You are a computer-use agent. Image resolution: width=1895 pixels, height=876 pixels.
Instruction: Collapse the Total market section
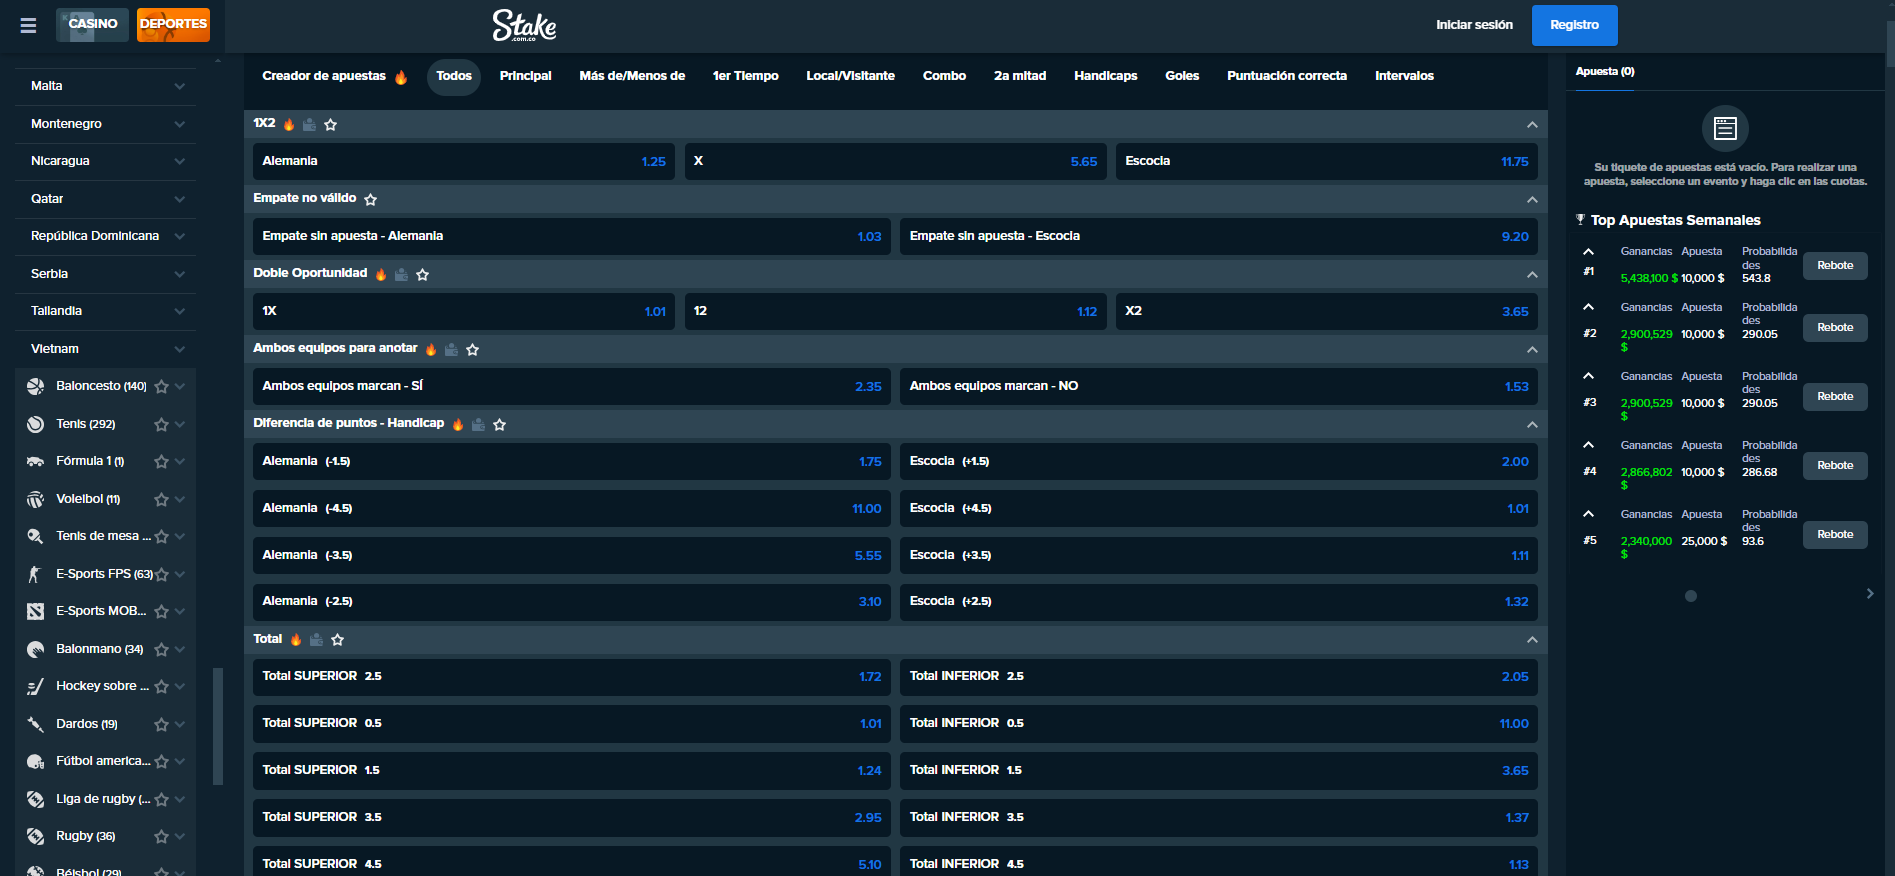click(x=1532, y=639)
